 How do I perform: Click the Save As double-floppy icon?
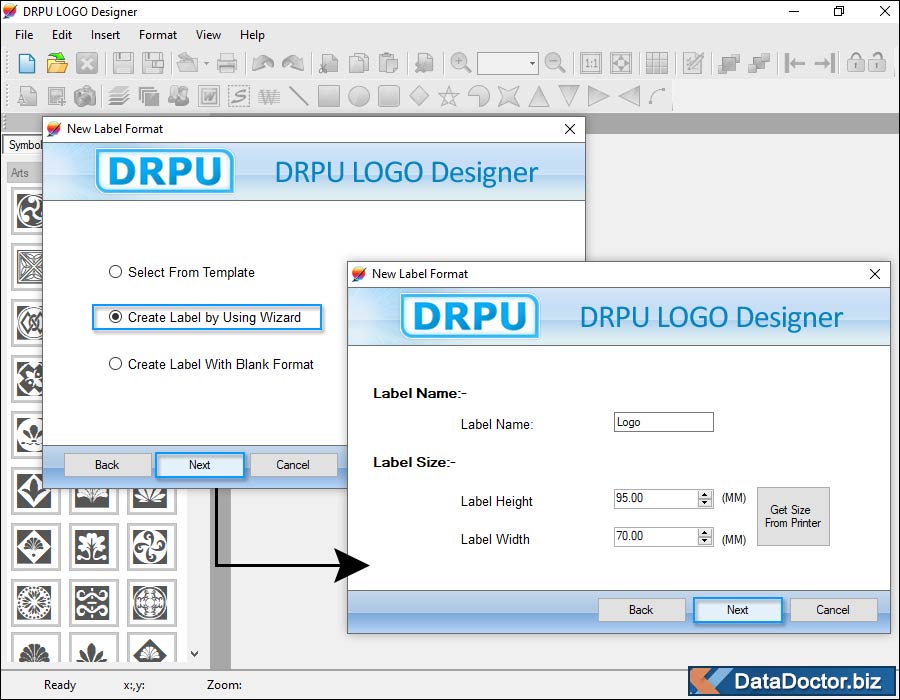(153, 63)
